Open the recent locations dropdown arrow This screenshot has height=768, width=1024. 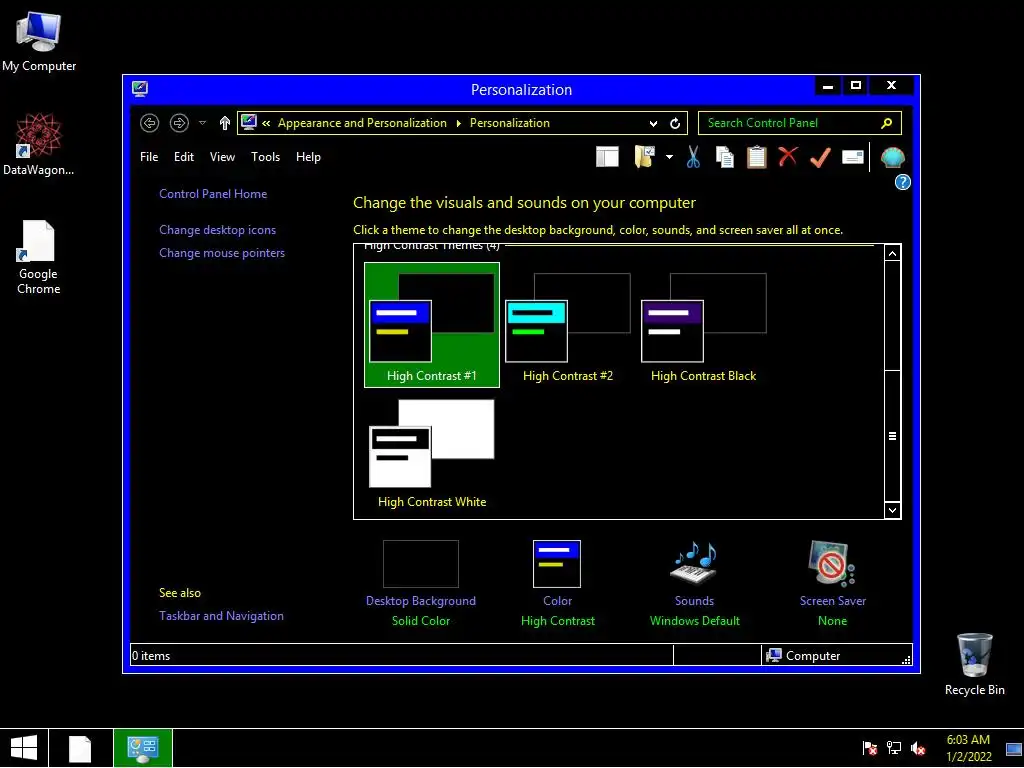tap(202, 123)
